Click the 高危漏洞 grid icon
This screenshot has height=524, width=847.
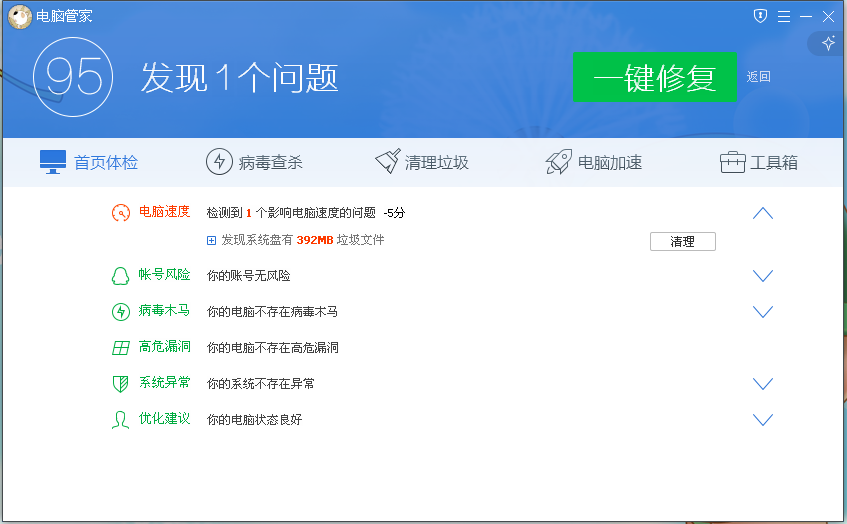pos(120,348)
